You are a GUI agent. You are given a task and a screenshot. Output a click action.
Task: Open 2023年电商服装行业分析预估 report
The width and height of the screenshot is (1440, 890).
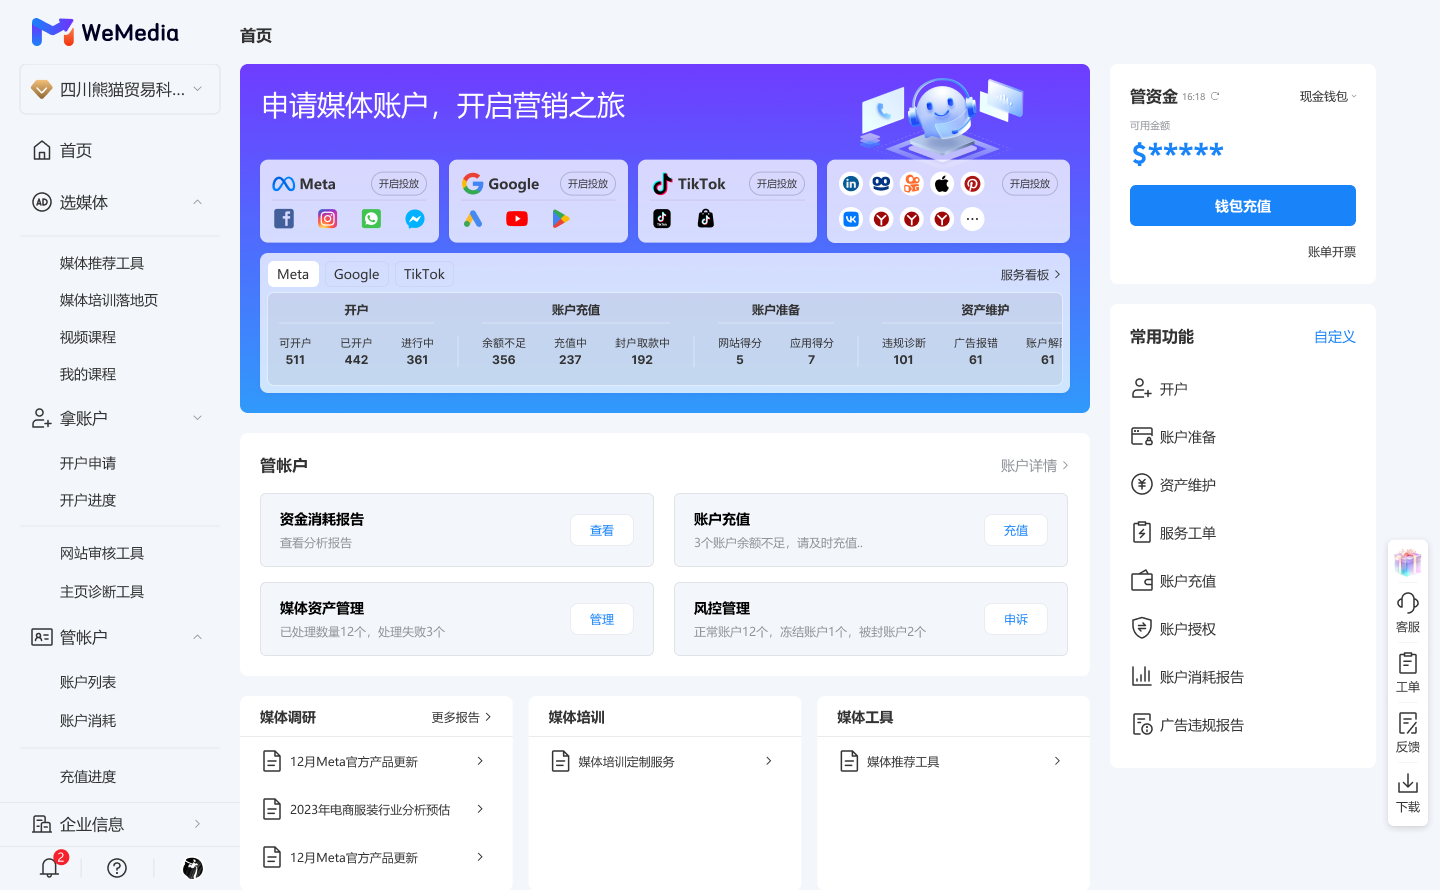pyautogui.click(x=375, y=809)
